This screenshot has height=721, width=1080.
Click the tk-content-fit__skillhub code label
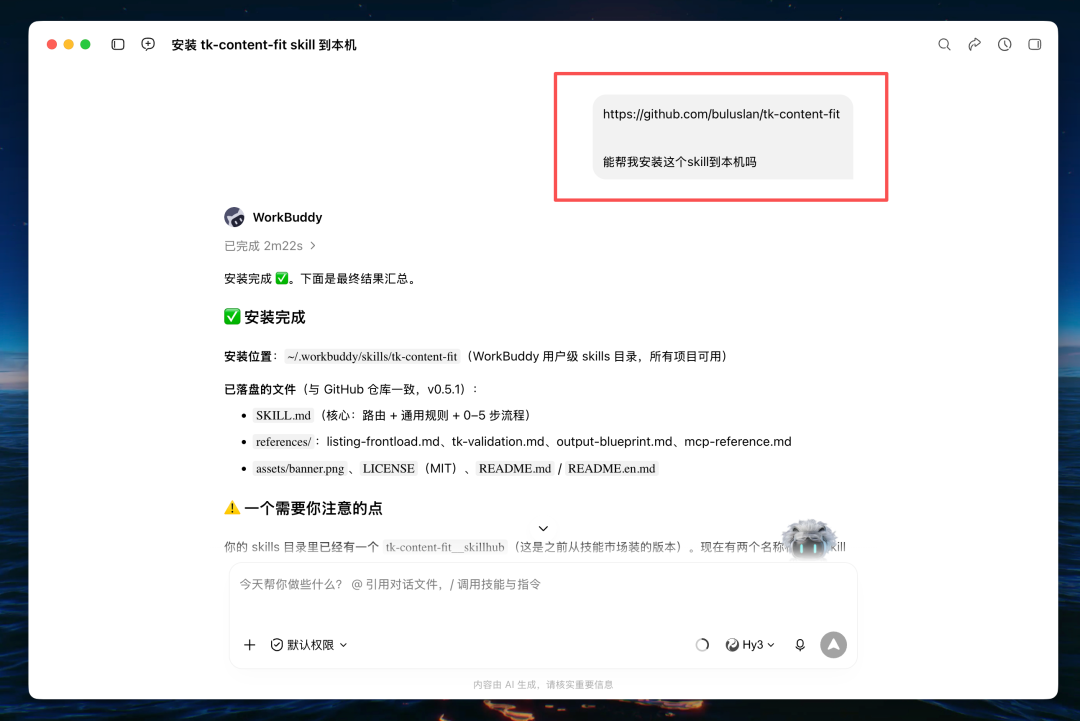[x=445, y=547]
